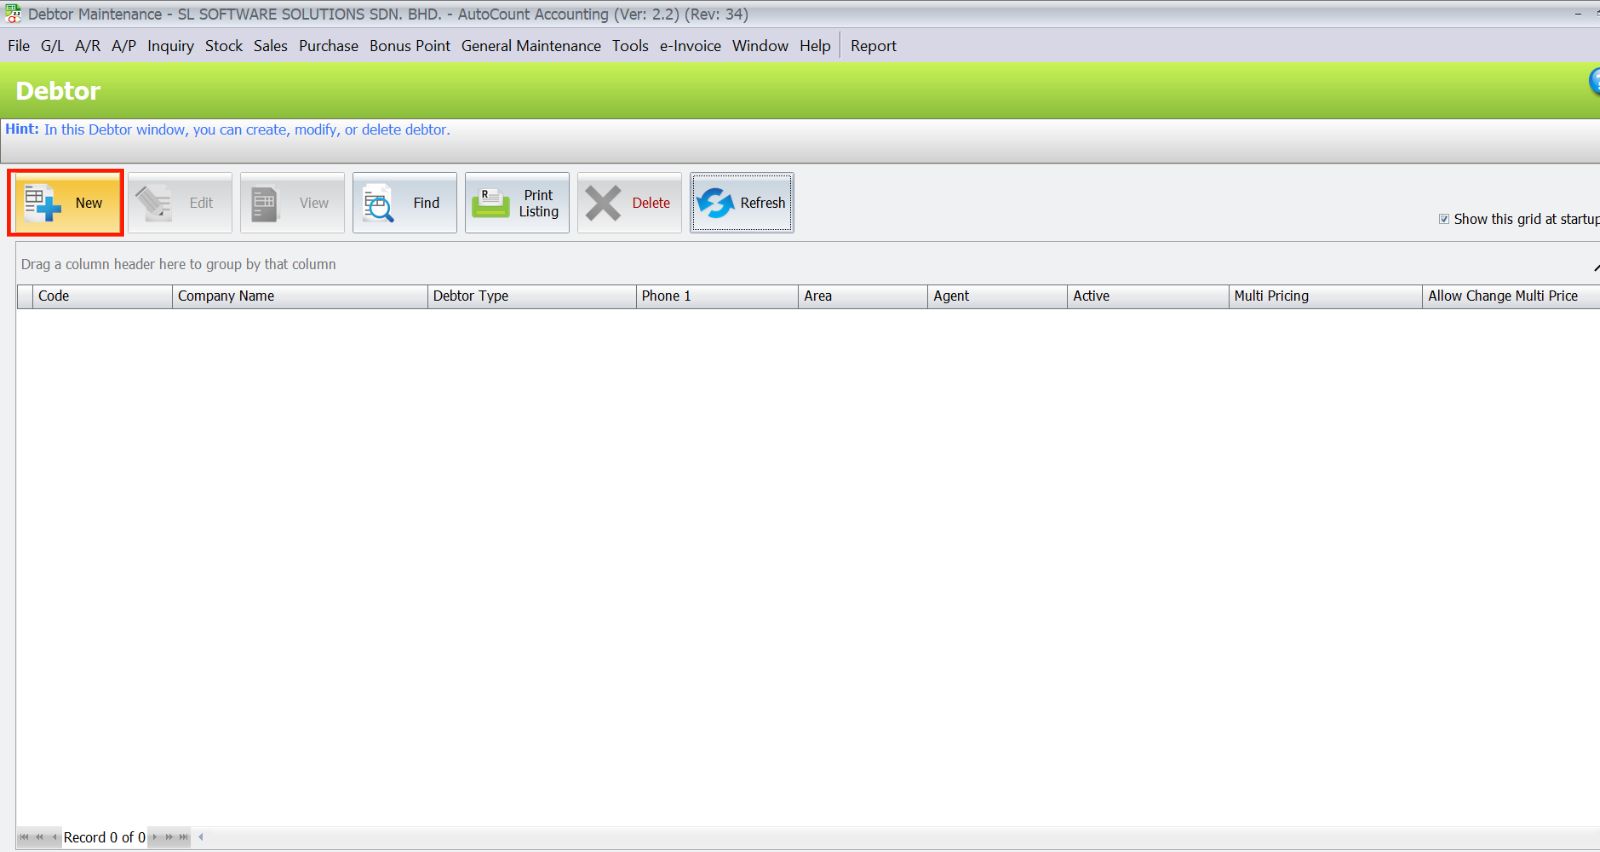Sort by Company Name column header
The width and height of the screenshot is (1600, 852).
click(300, 296)
